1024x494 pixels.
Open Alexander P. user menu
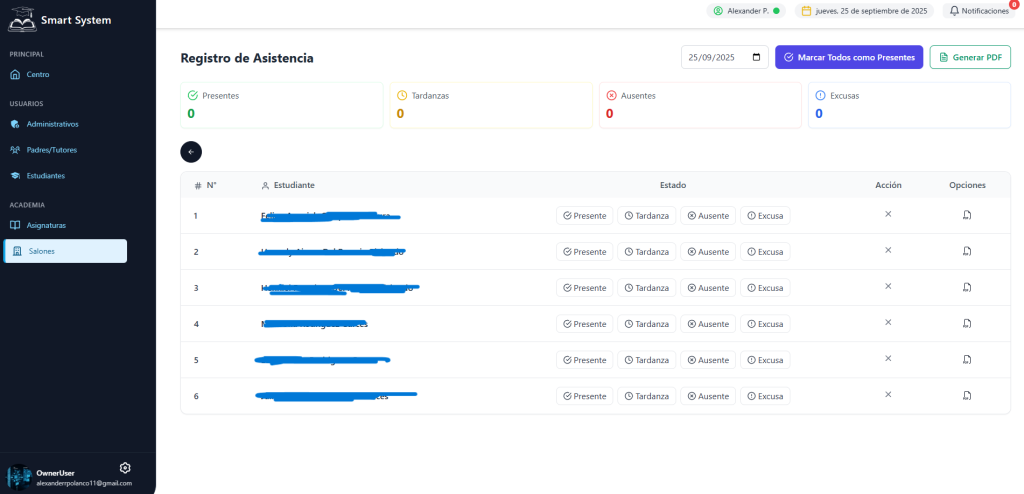pos(746,11)
